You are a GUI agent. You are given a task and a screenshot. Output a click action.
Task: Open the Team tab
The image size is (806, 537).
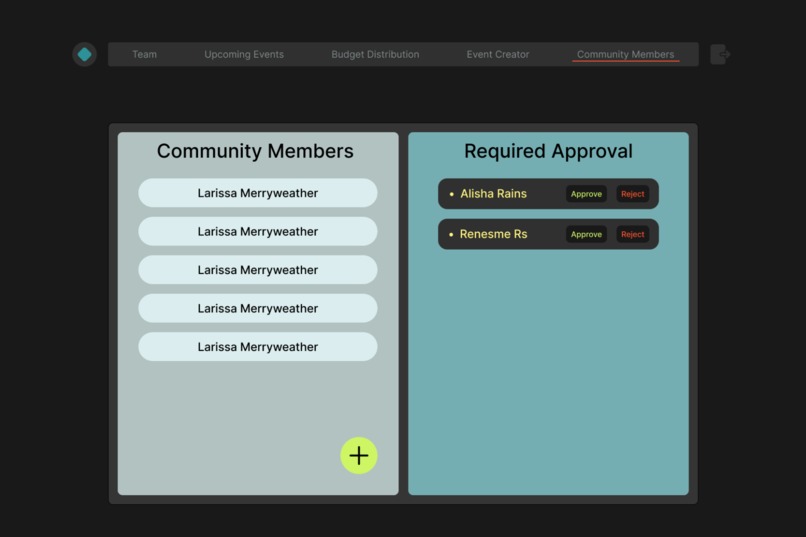pyautogui.click(x=144, y=54)
